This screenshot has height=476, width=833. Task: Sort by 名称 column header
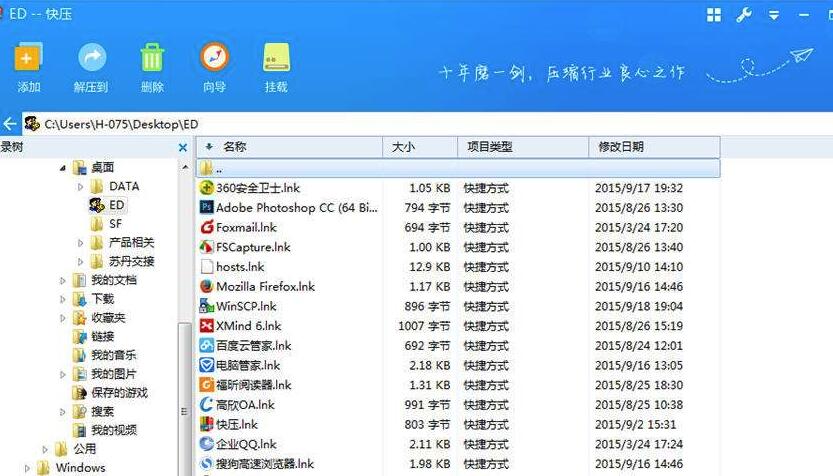(289, 147)
